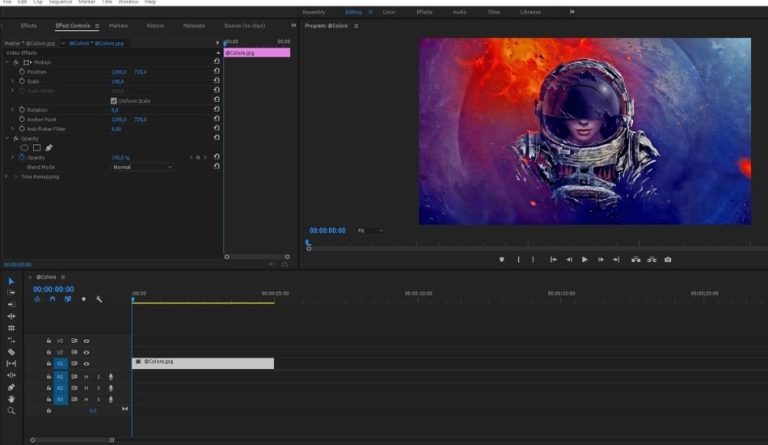Hide video track V1 with eye icon
This screenshot has height=445, width=768.
pyautogui.click(x=86, y=364)
